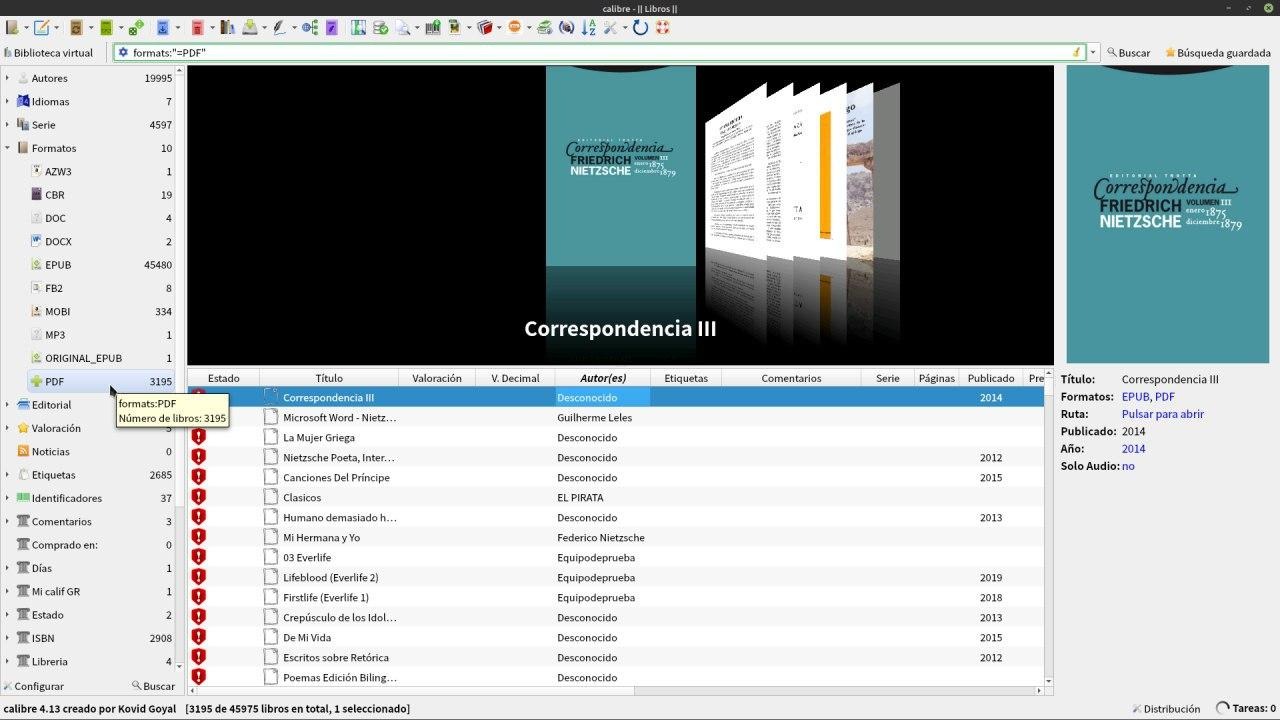Click the blue tree-diagram toolbar icon
Screen dimensions: 1280x720
tap(310, 27)
